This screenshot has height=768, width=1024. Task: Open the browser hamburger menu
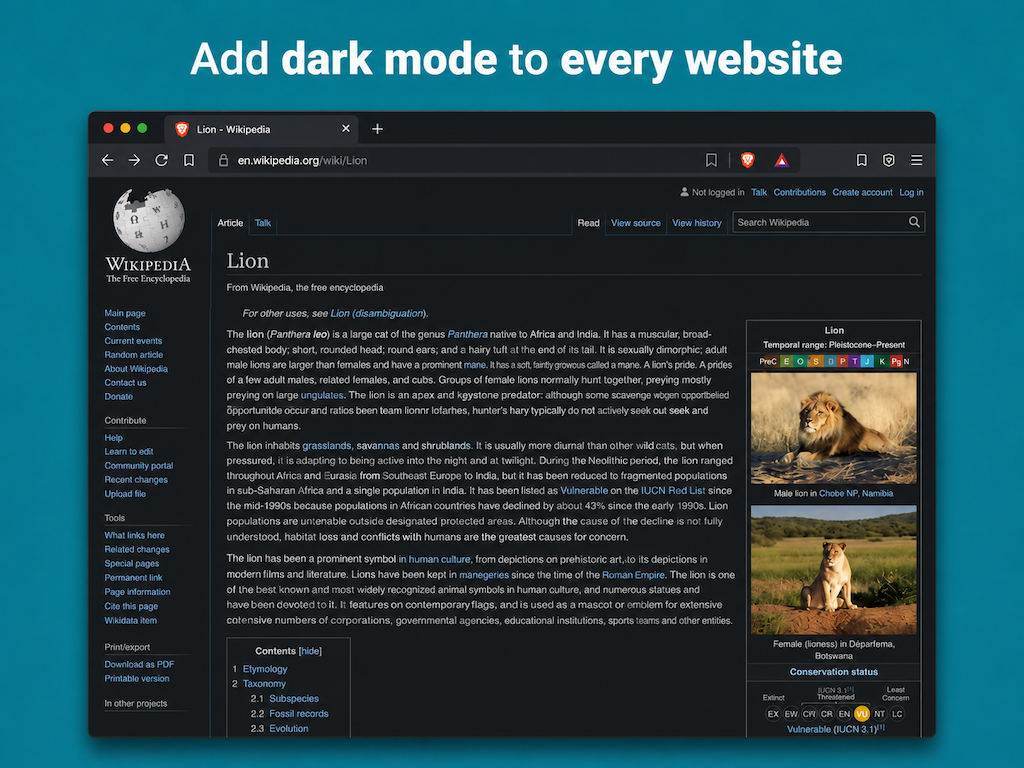pyautogui.click(x=917, y=160)
